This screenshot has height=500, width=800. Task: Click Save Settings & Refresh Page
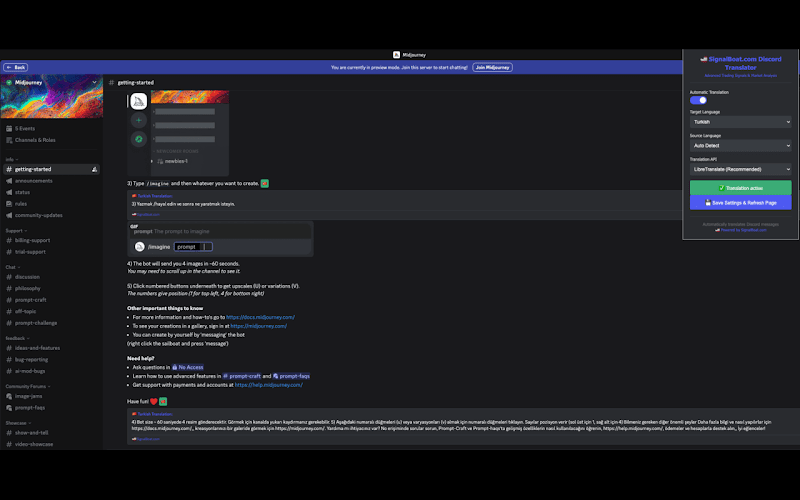740,202
